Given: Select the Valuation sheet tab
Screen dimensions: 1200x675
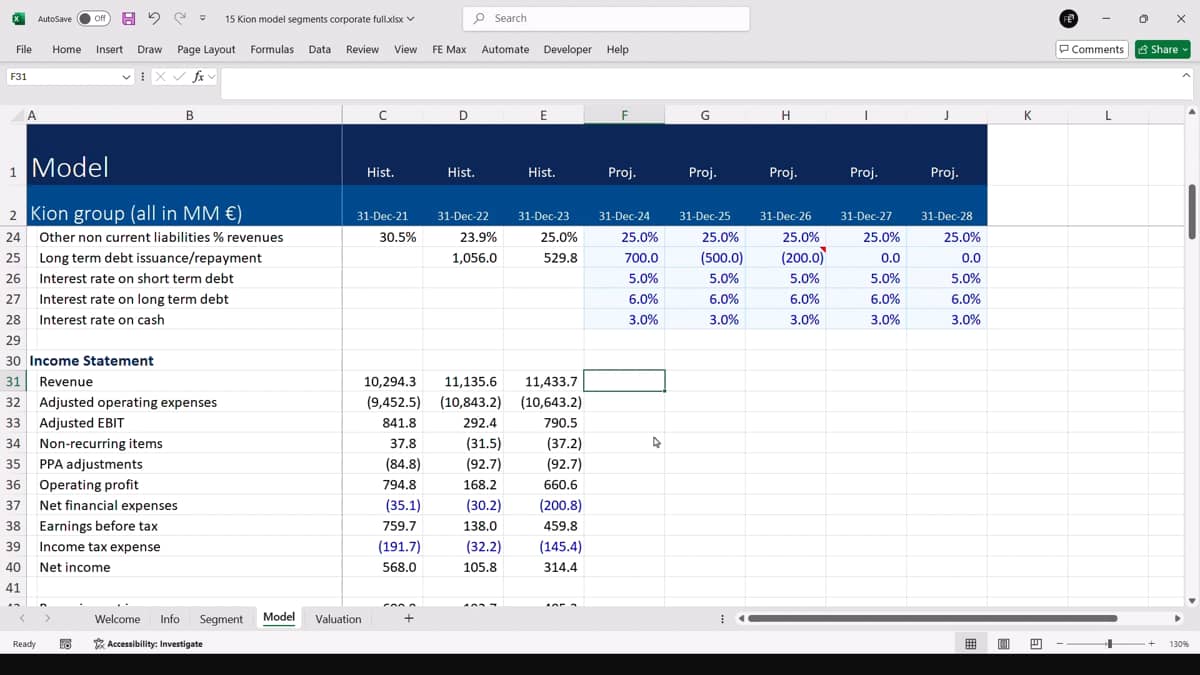Looking at the screenshot, I should point(338,619).
